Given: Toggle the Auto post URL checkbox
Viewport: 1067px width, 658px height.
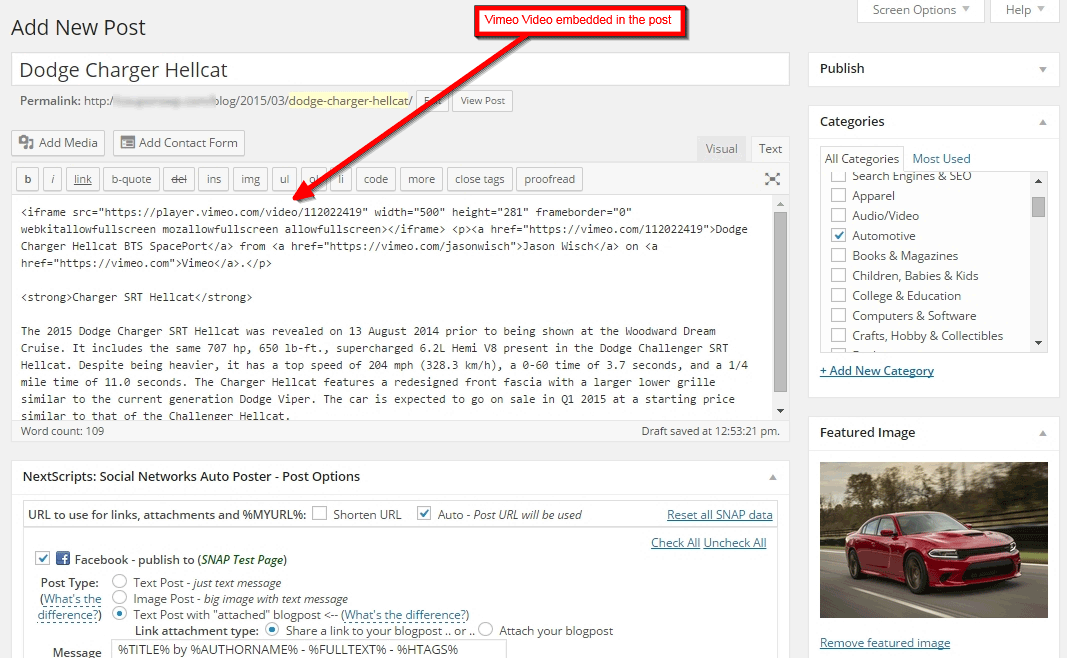Looking at the screenshot, I should (x=424, y=514).
